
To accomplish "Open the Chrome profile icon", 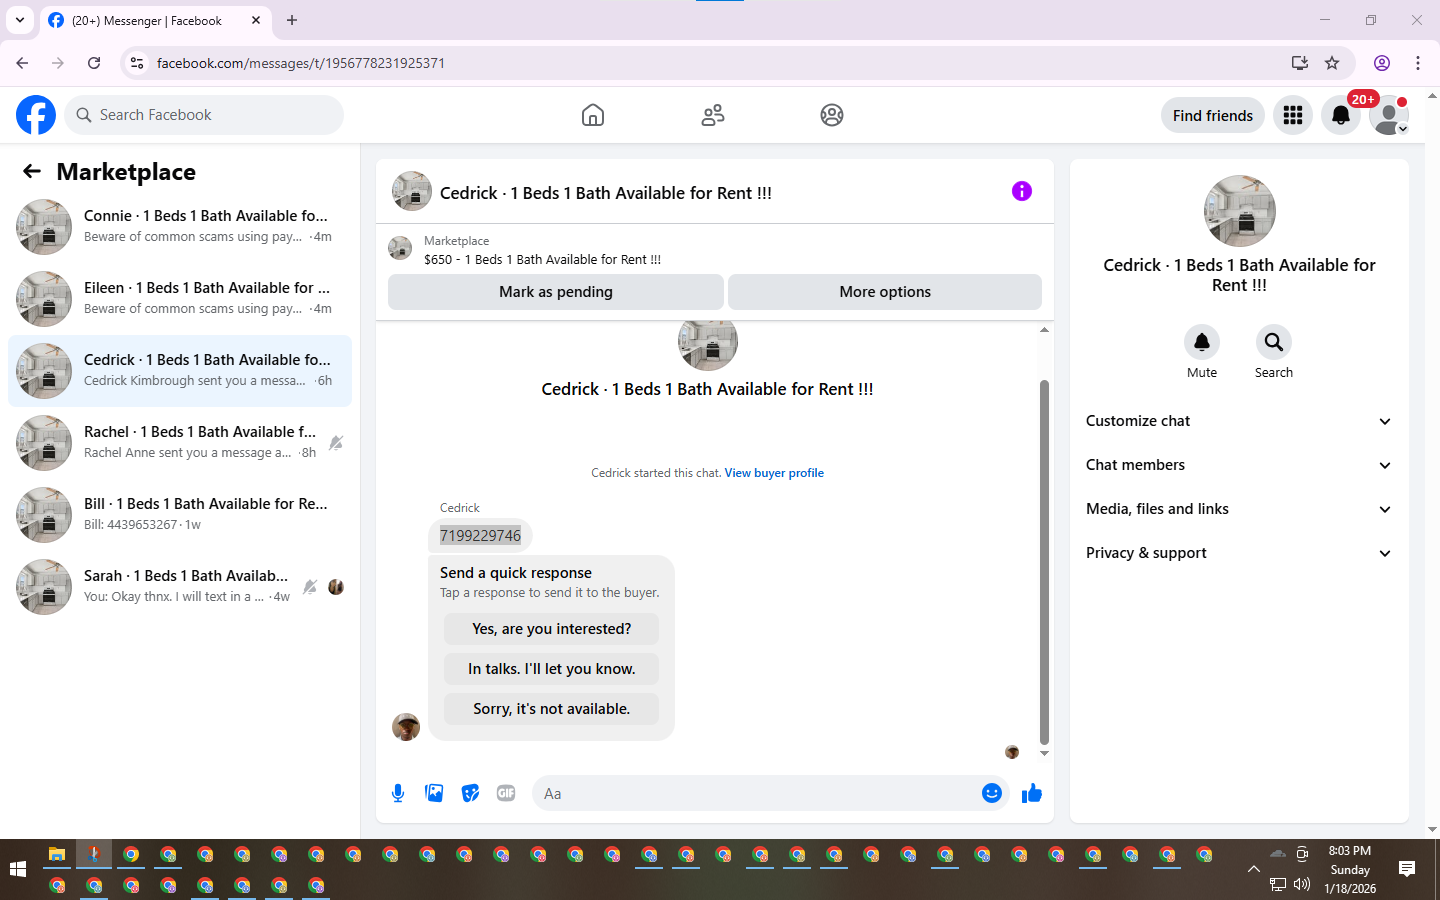I will click(x=1382, y=63).
